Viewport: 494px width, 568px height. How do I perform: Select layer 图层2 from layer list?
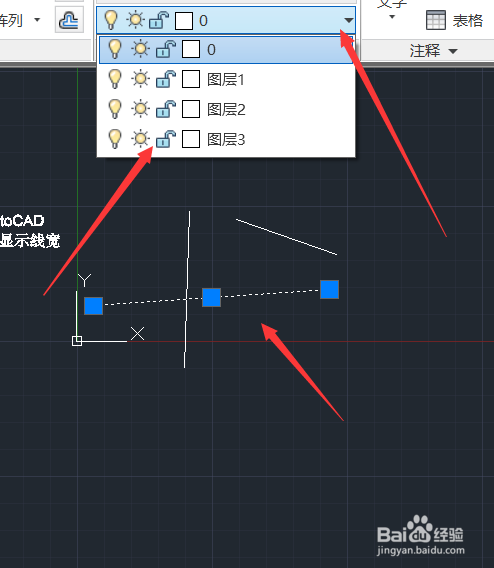click(x=226, y=109)
